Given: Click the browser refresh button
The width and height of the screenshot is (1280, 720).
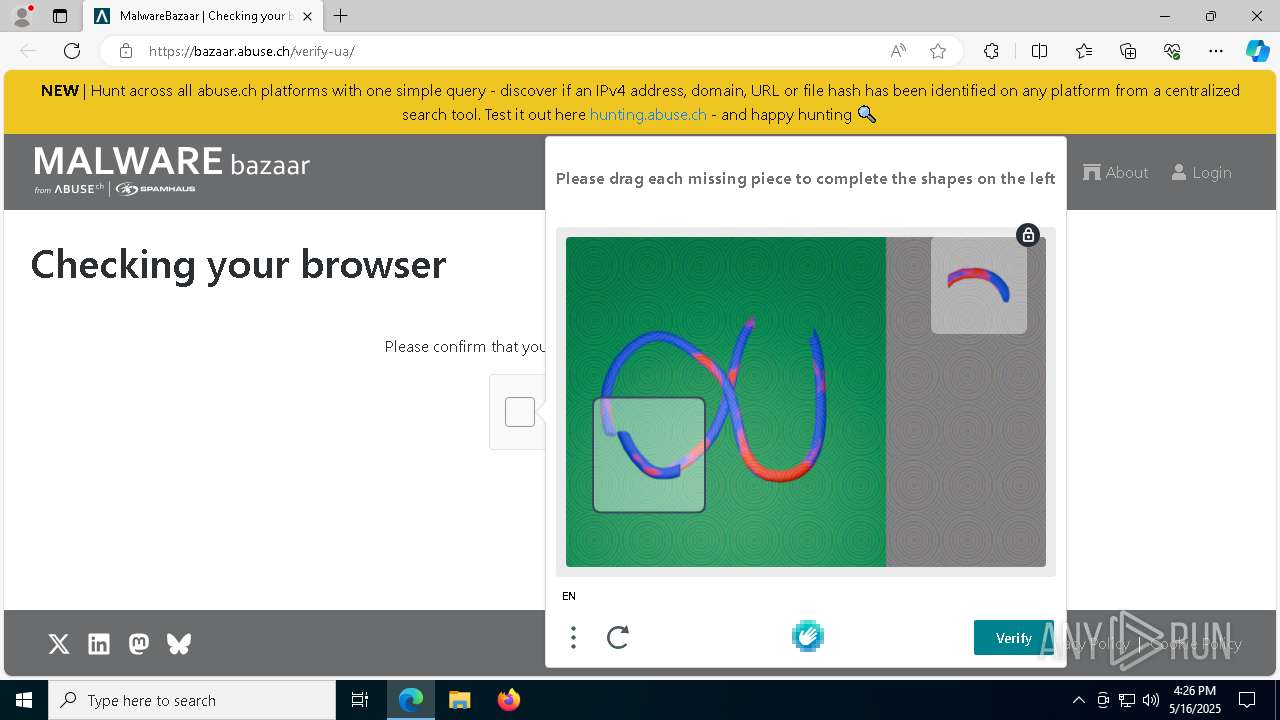Looking at the screenshot, I should click(x=72, y=51).
